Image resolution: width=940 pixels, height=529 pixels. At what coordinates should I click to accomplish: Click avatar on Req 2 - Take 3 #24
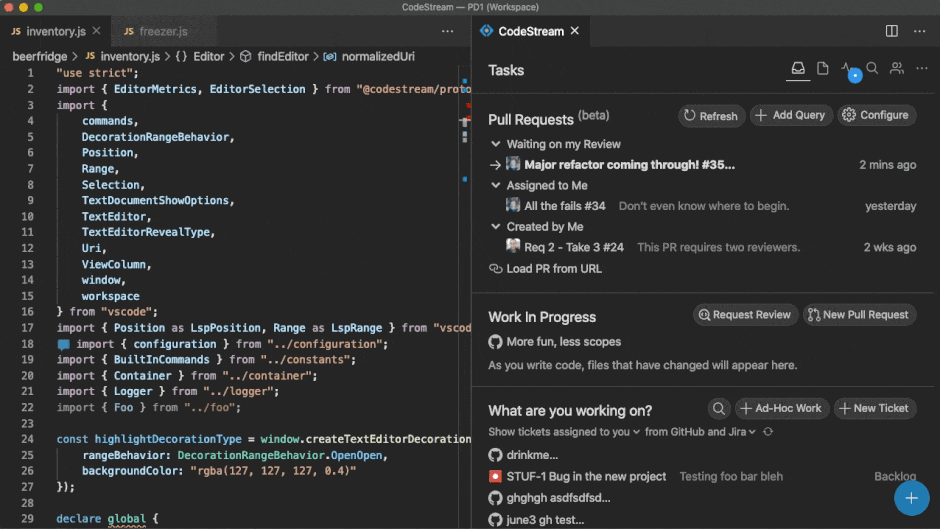coord(513,246)
